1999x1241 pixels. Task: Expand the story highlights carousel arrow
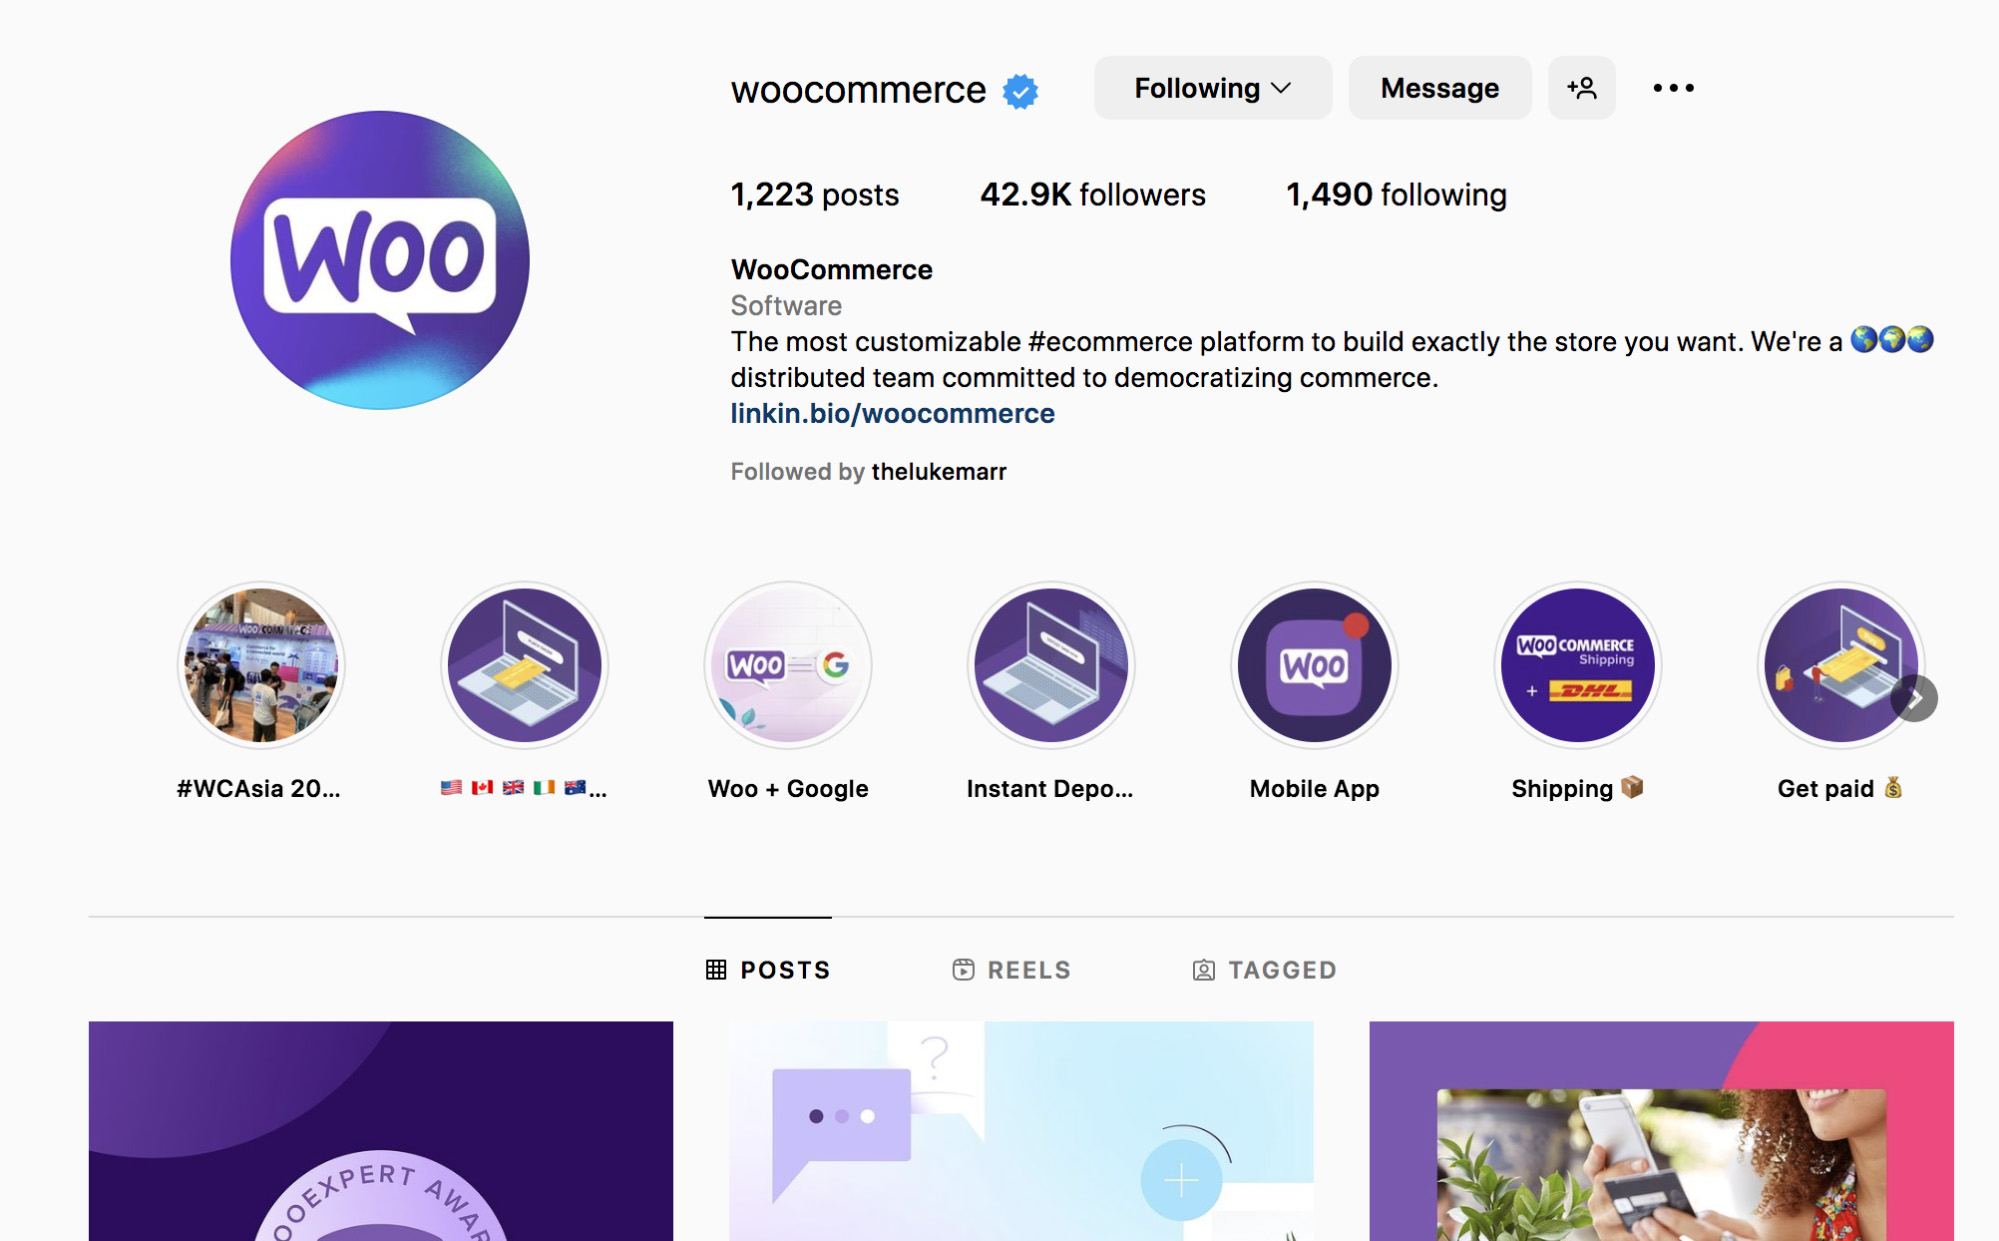1919,699
